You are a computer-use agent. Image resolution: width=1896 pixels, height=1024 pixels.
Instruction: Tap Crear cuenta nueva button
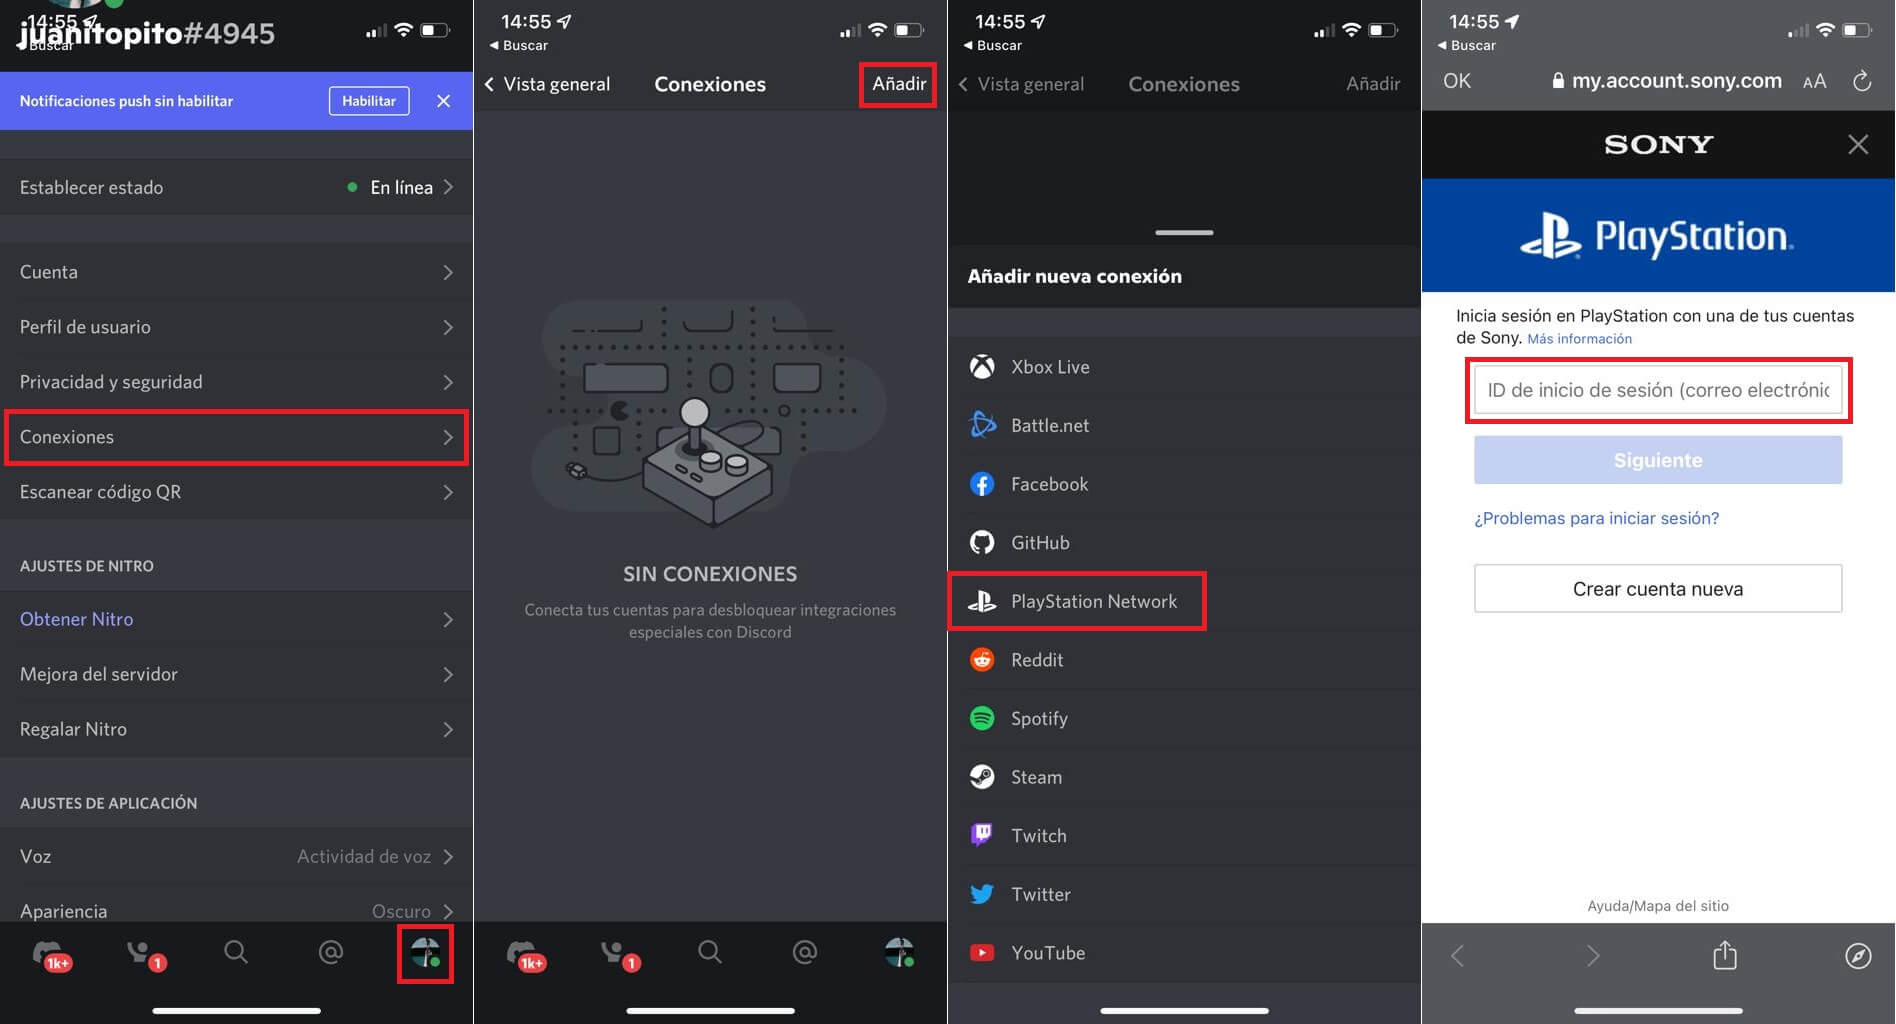1658,589
